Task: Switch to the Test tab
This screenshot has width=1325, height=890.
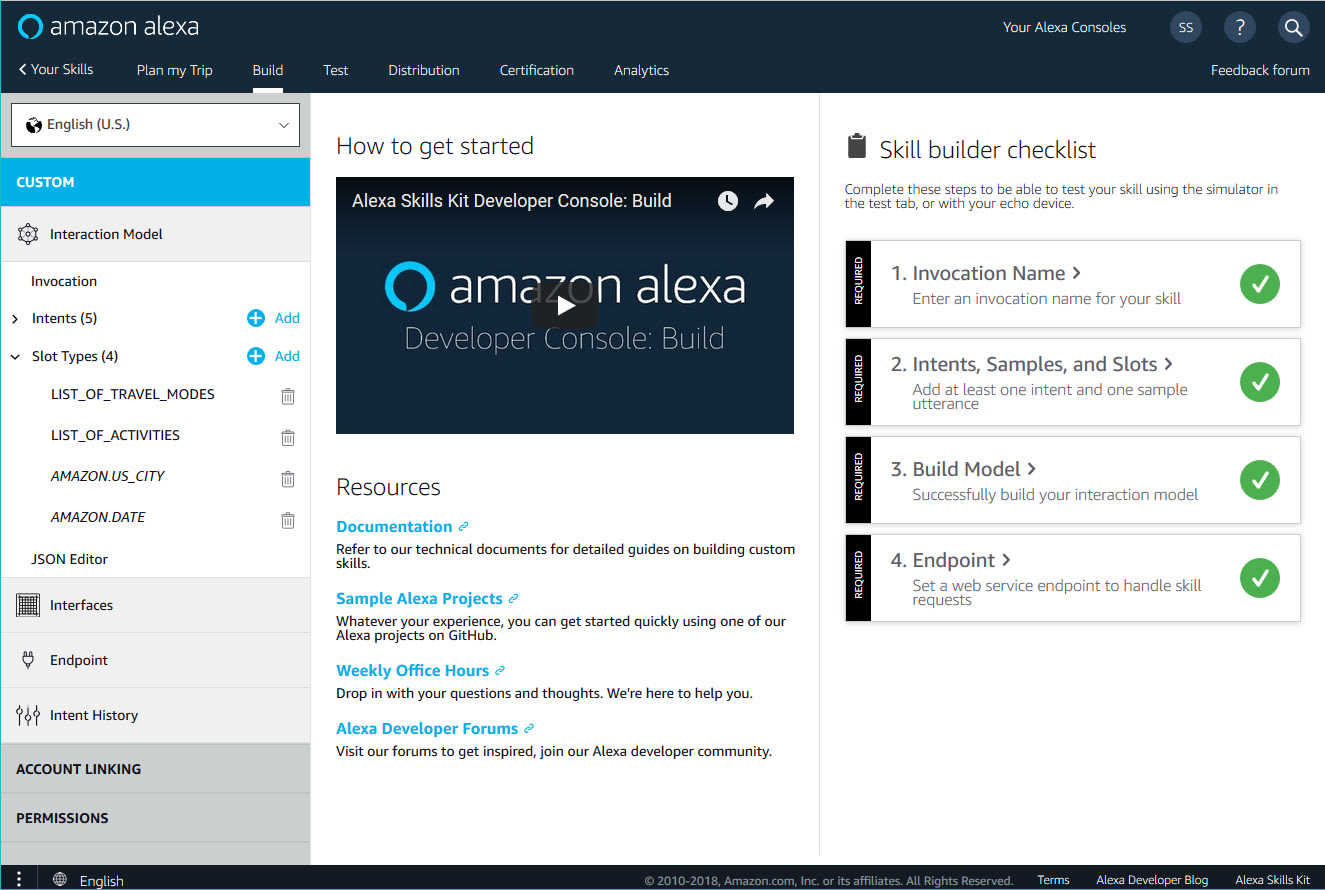Action: (336, 70)
